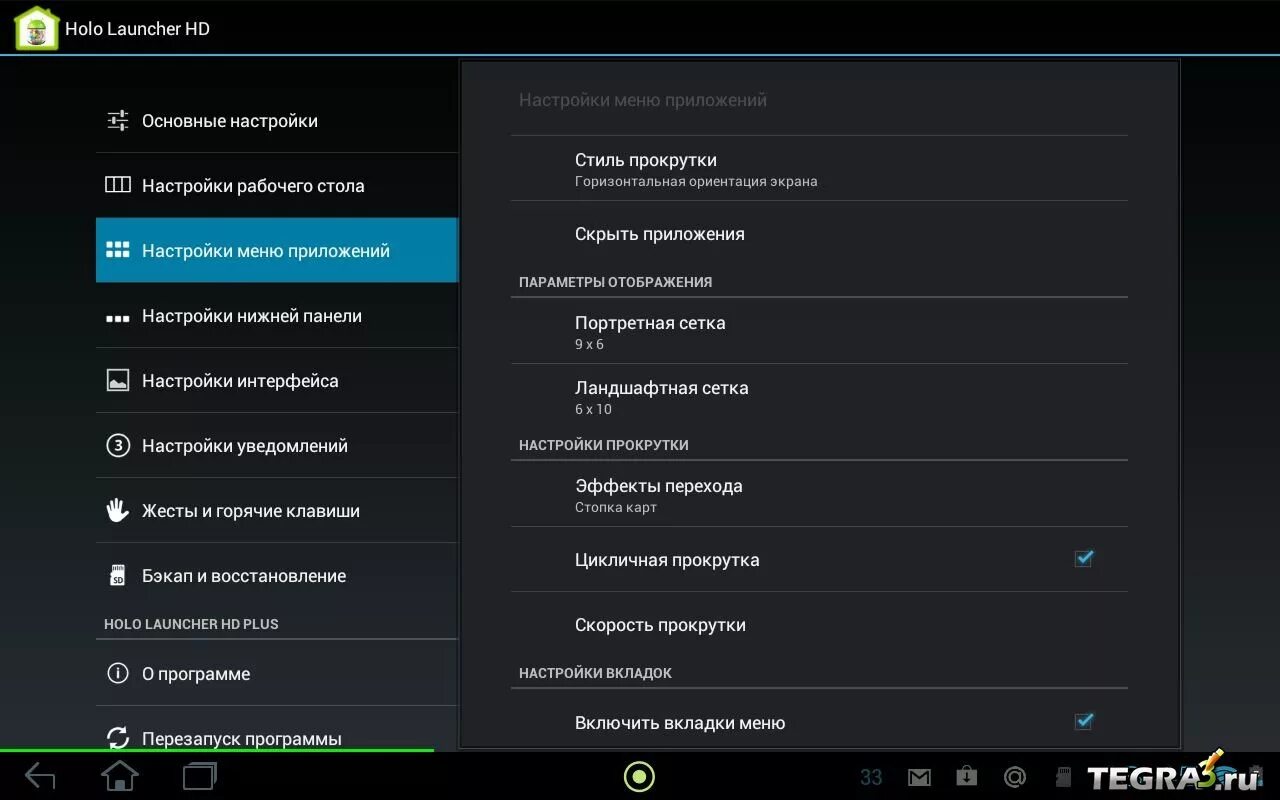Click the Перезапуск программы refresh icon

[x=118, y=738]
